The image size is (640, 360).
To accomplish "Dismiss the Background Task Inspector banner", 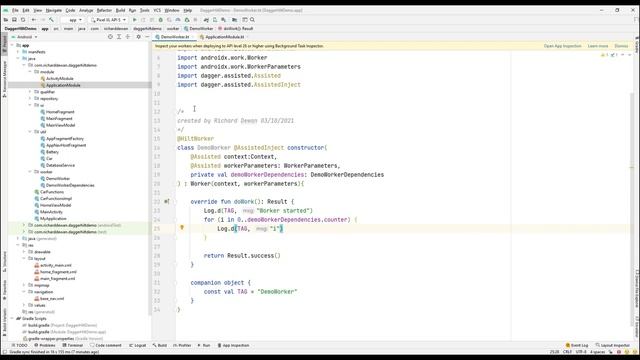I will pos(621,46).
